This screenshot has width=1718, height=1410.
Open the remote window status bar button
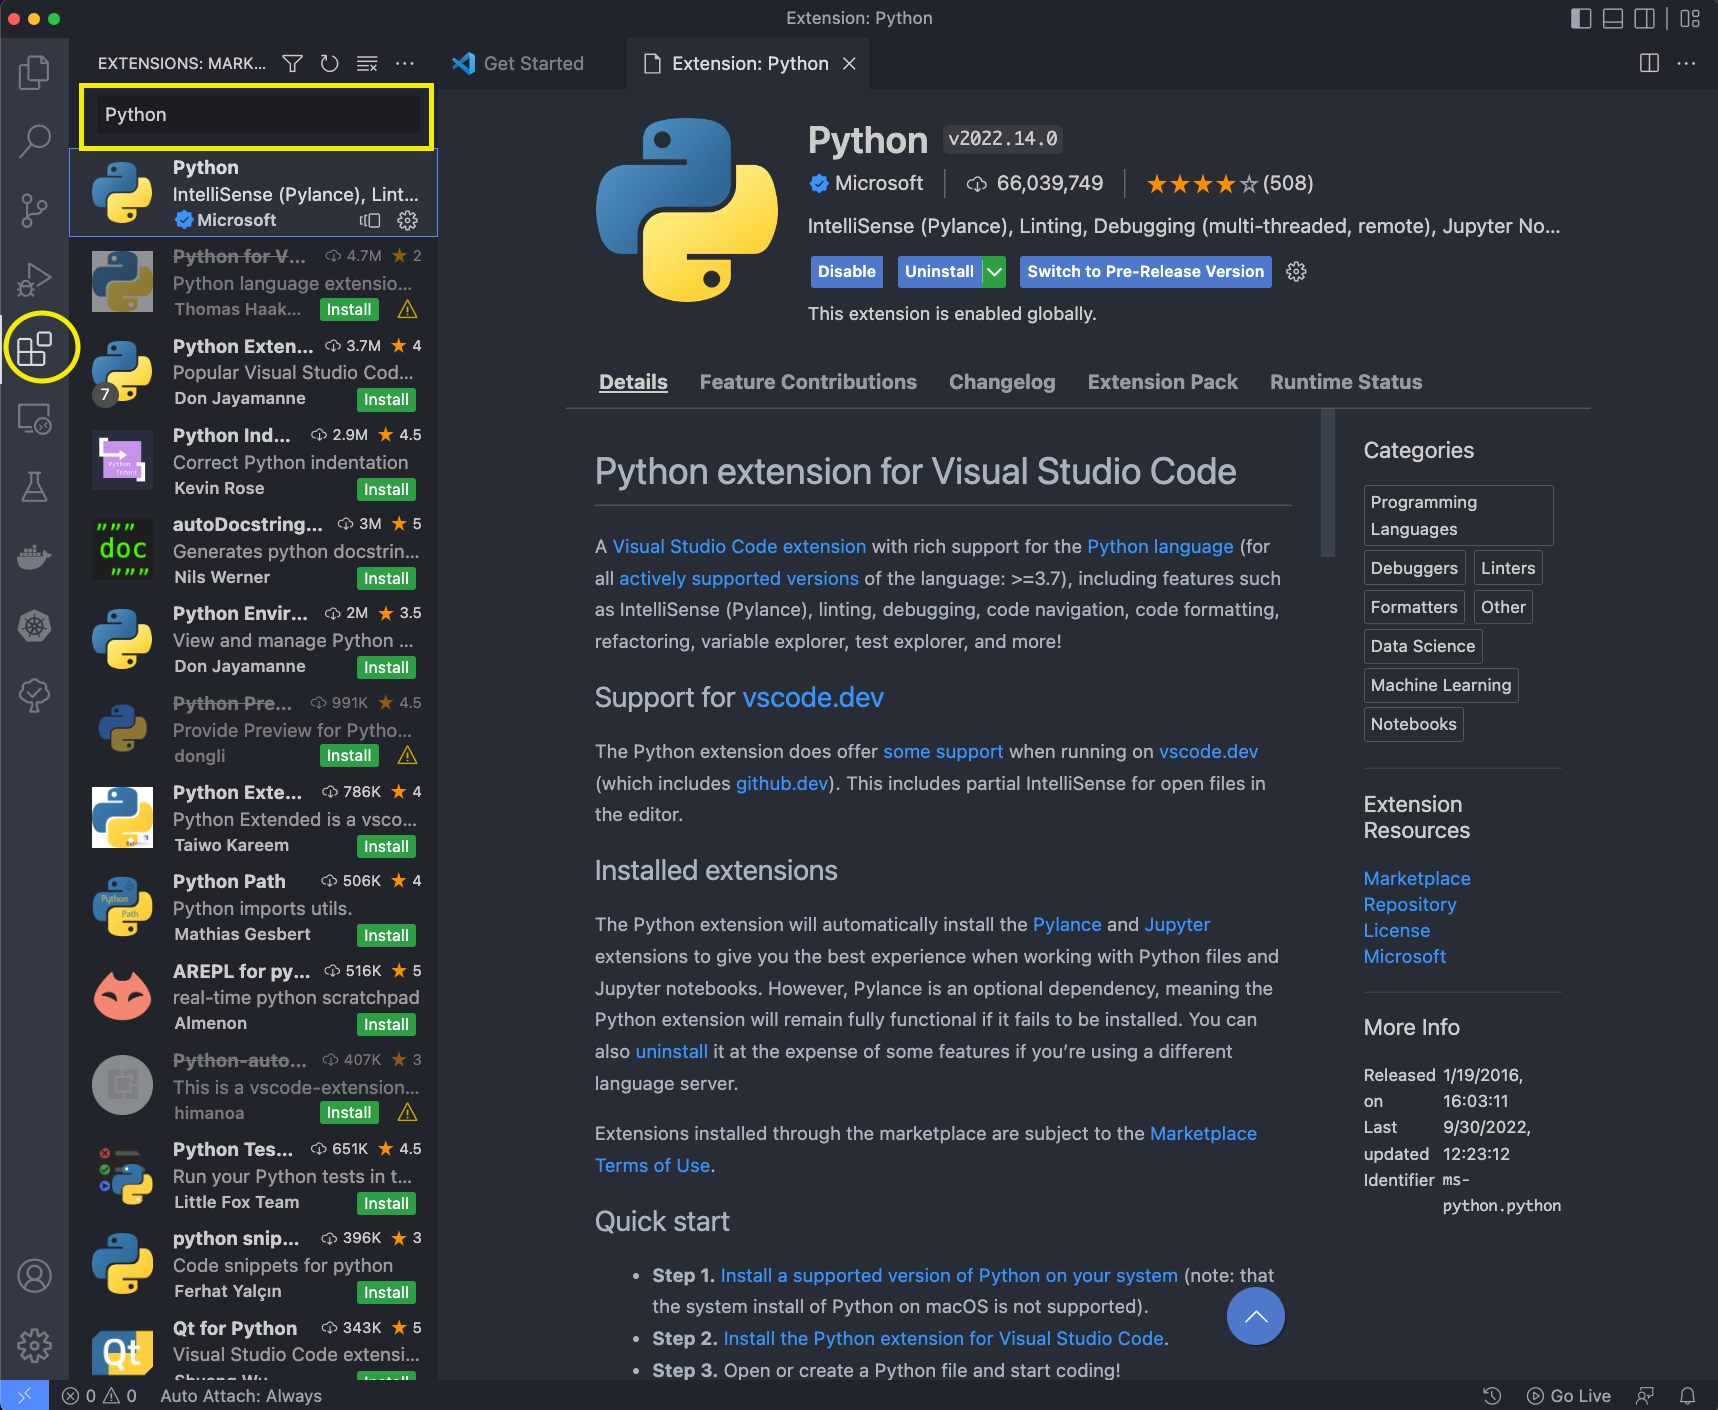click(24, 1395)
